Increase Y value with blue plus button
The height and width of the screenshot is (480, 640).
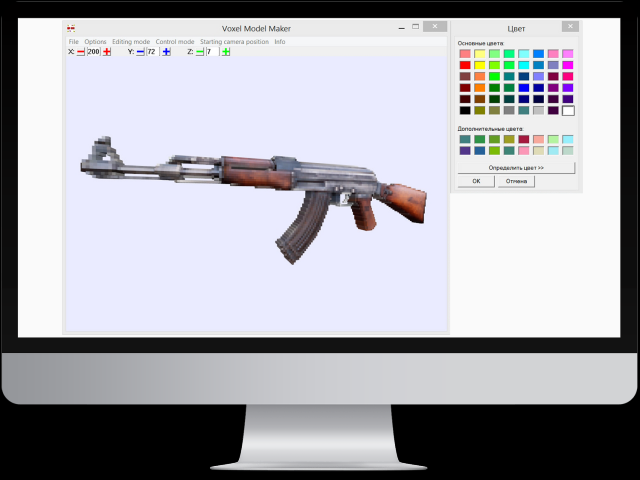(x=167, y=52)
